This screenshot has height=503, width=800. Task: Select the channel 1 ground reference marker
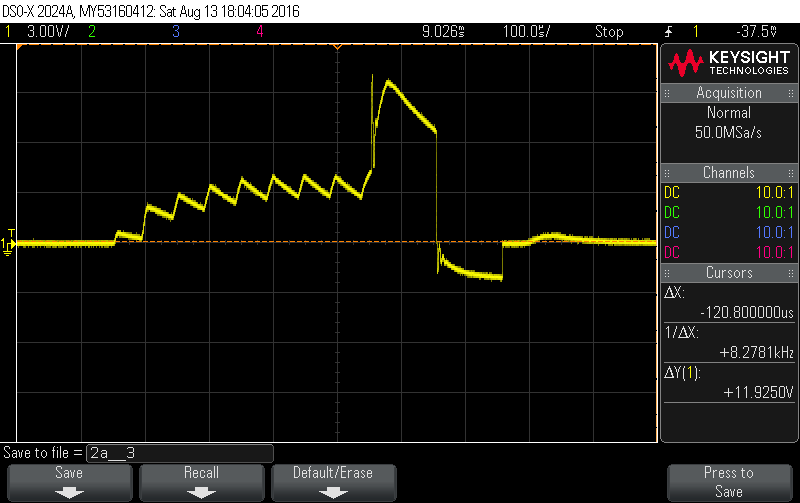(x=9, y=244)
